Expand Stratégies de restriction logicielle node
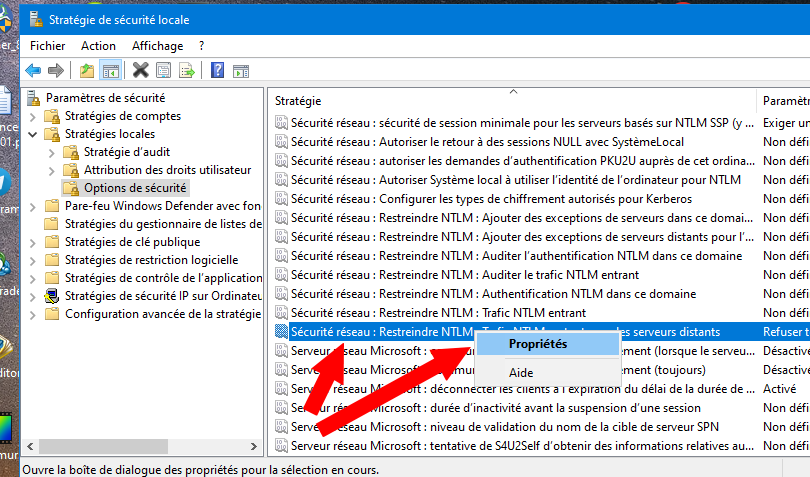810x477 pixels. point(33,261)
